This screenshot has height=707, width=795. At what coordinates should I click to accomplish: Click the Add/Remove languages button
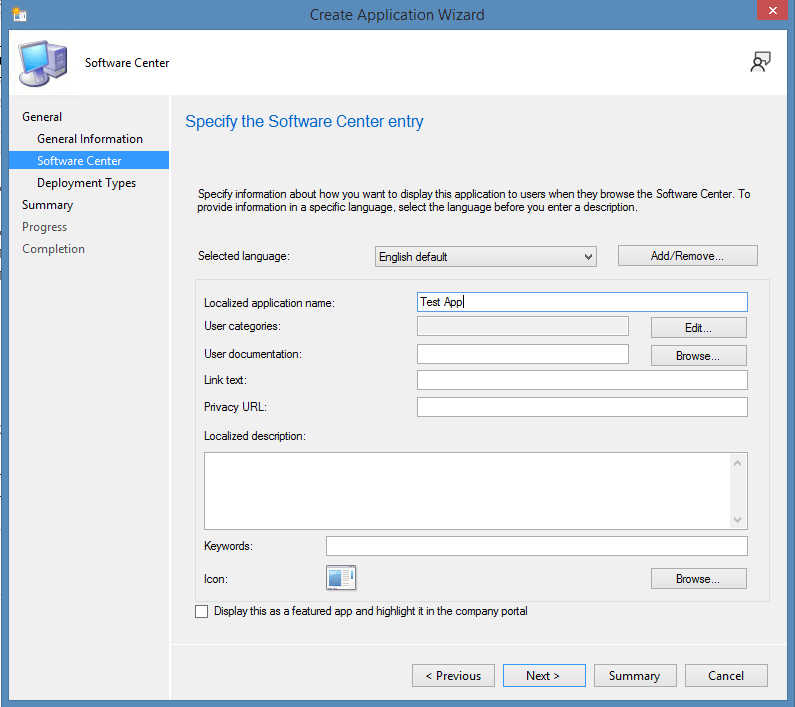coord(688,256)
